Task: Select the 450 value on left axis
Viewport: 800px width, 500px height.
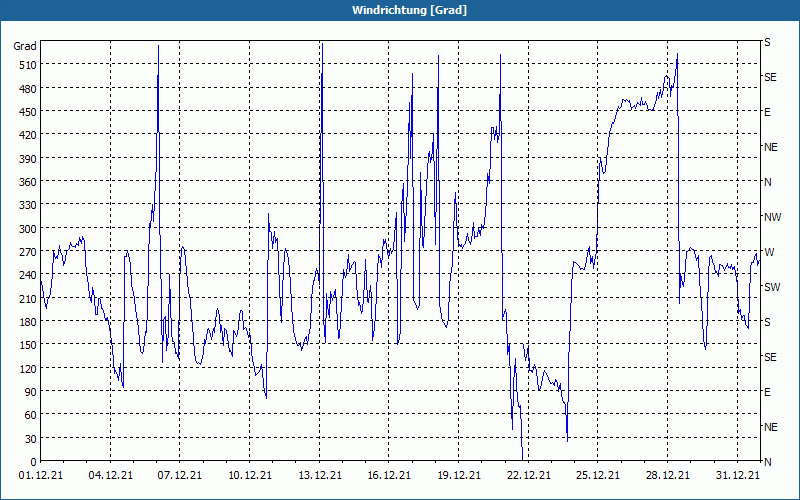Action: [28, 112]
